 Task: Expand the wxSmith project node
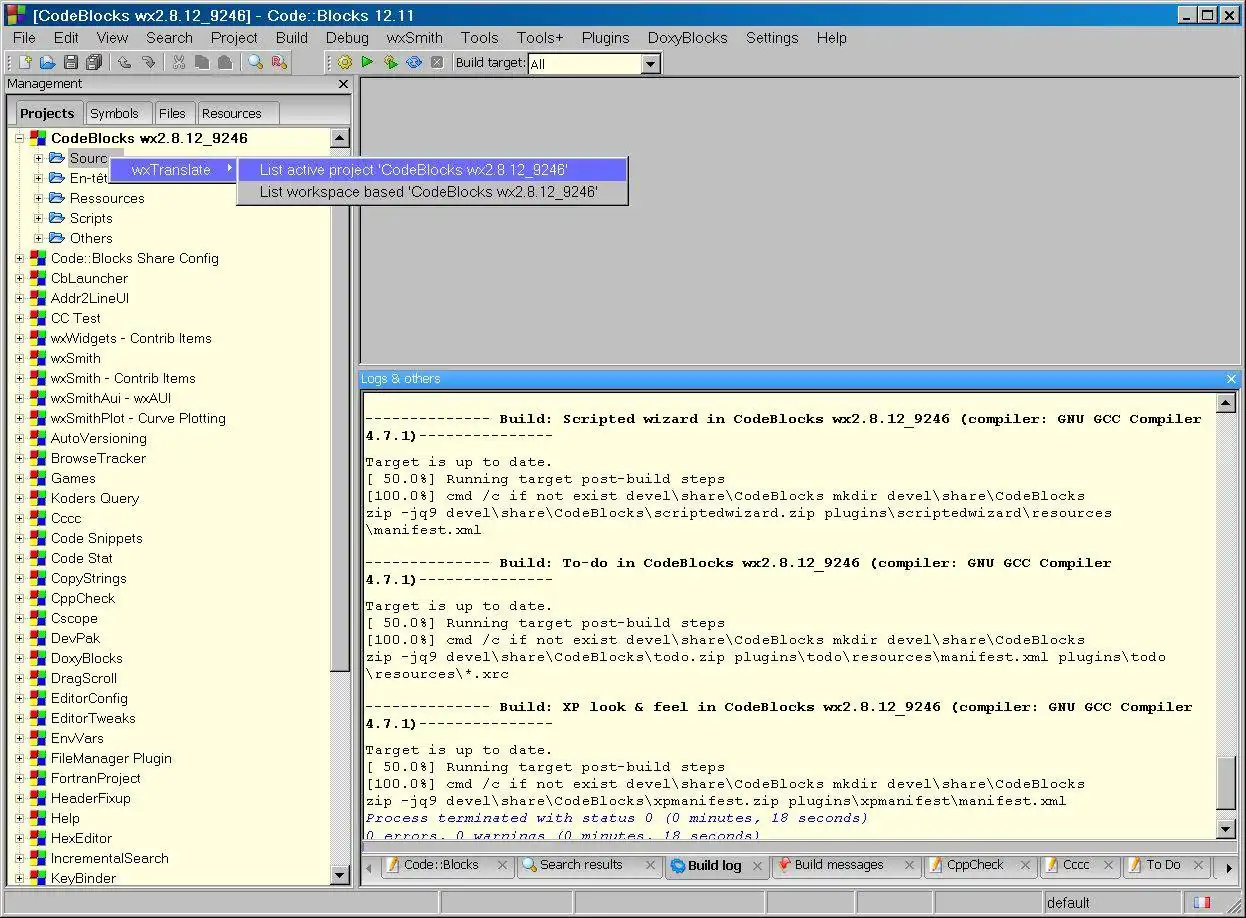[20, 358]
